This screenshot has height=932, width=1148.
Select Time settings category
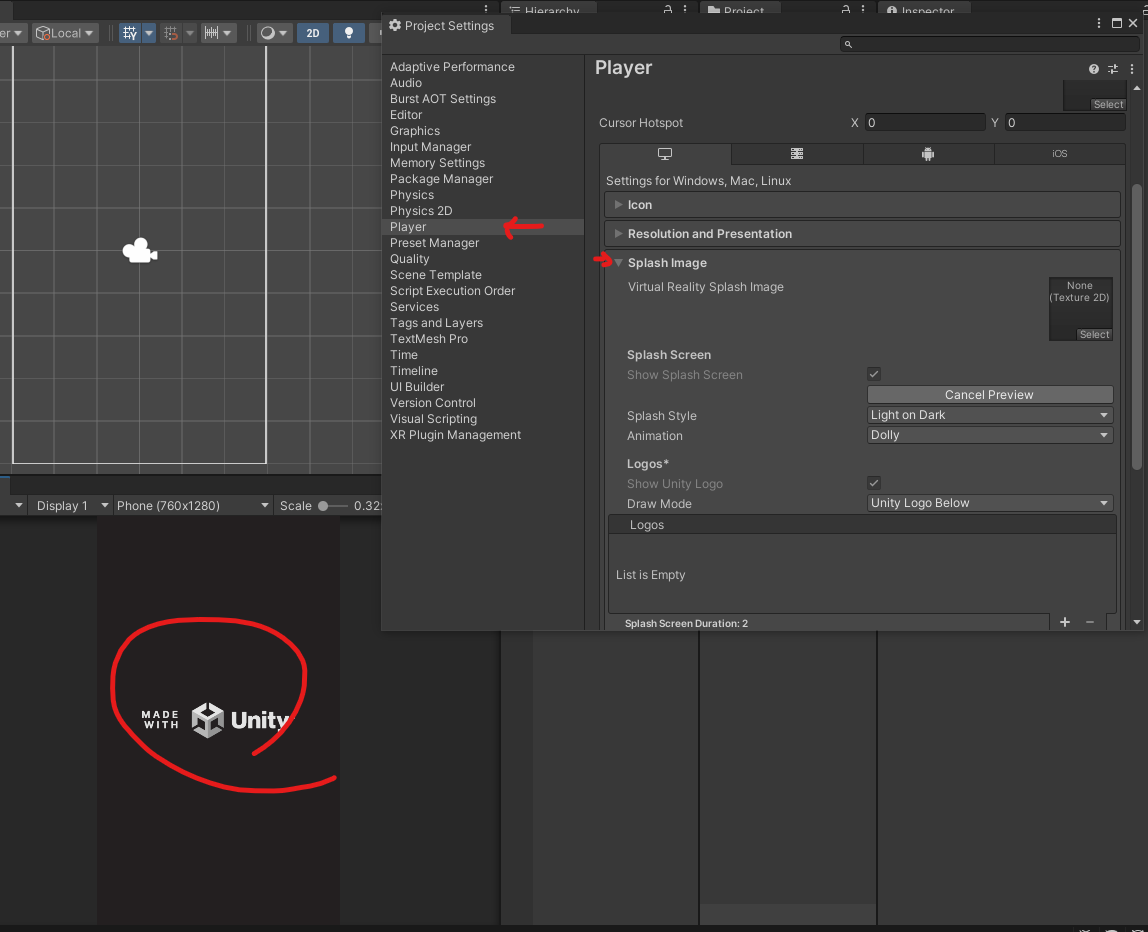pos(403,355)
